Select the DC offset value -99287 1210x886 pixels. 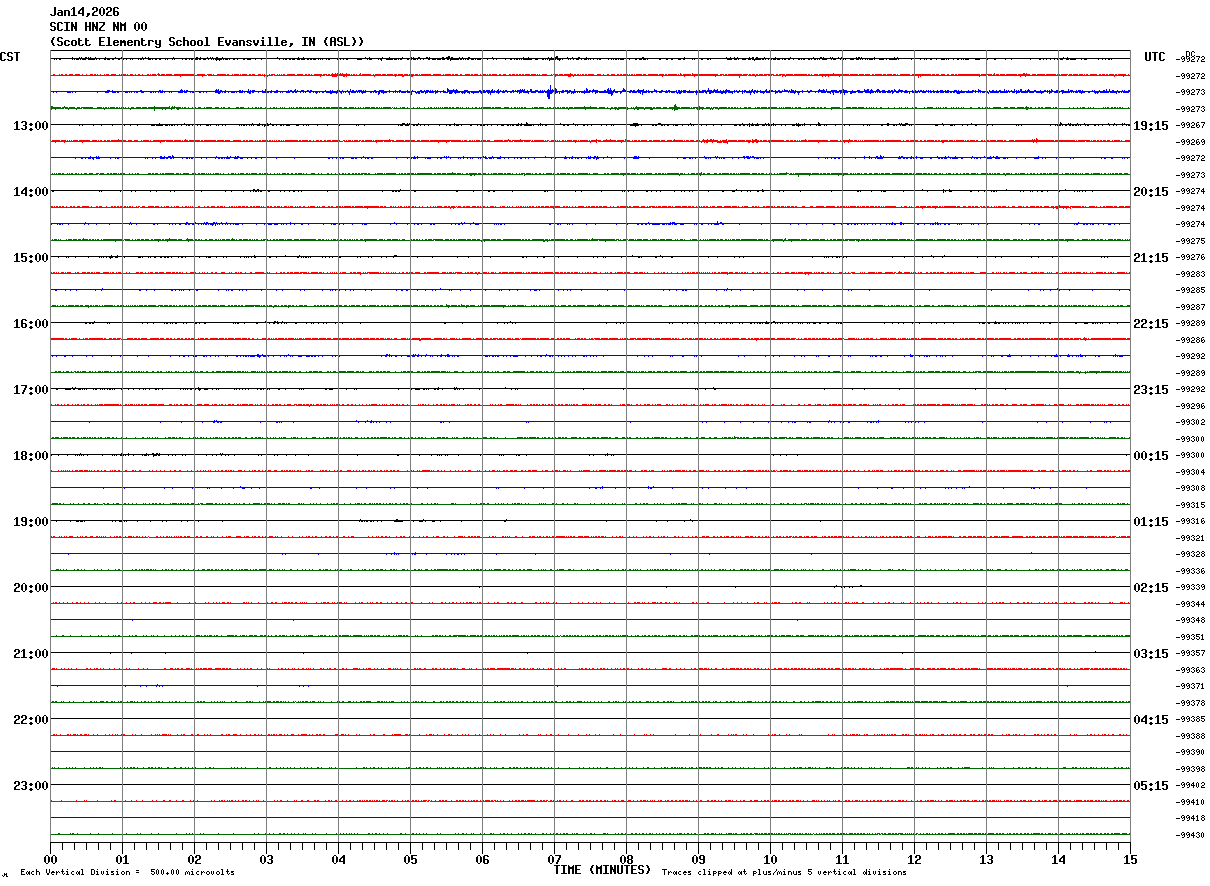(x=1190, y=307)
